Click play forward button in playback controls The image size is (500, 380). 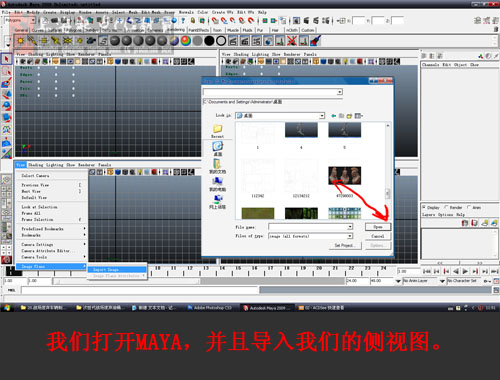coord(465,271)
